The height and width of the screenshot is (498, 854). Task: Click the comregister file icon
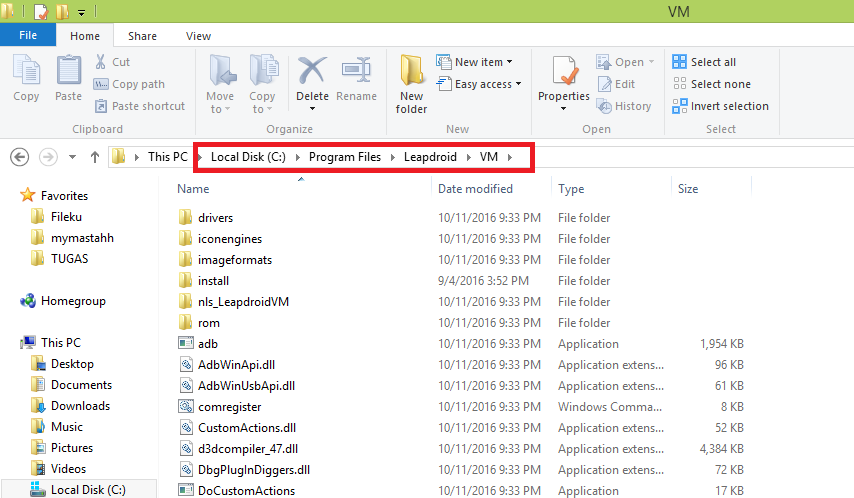tap(186, 406)
